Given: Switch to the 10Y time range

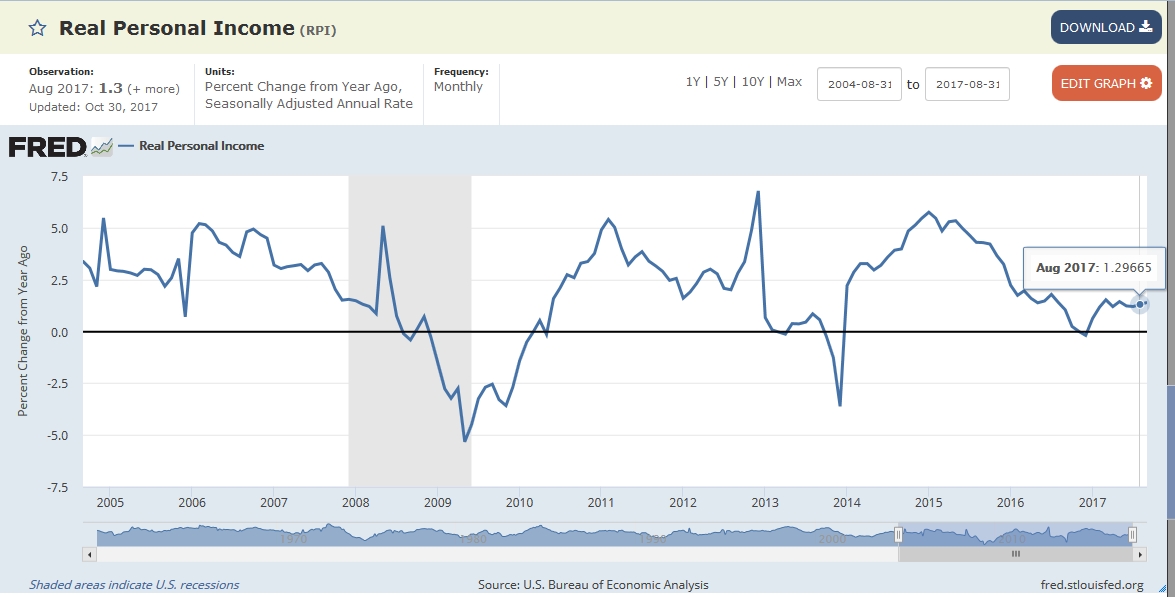Looking at the screenshot, I should click(x=752, y=82).
